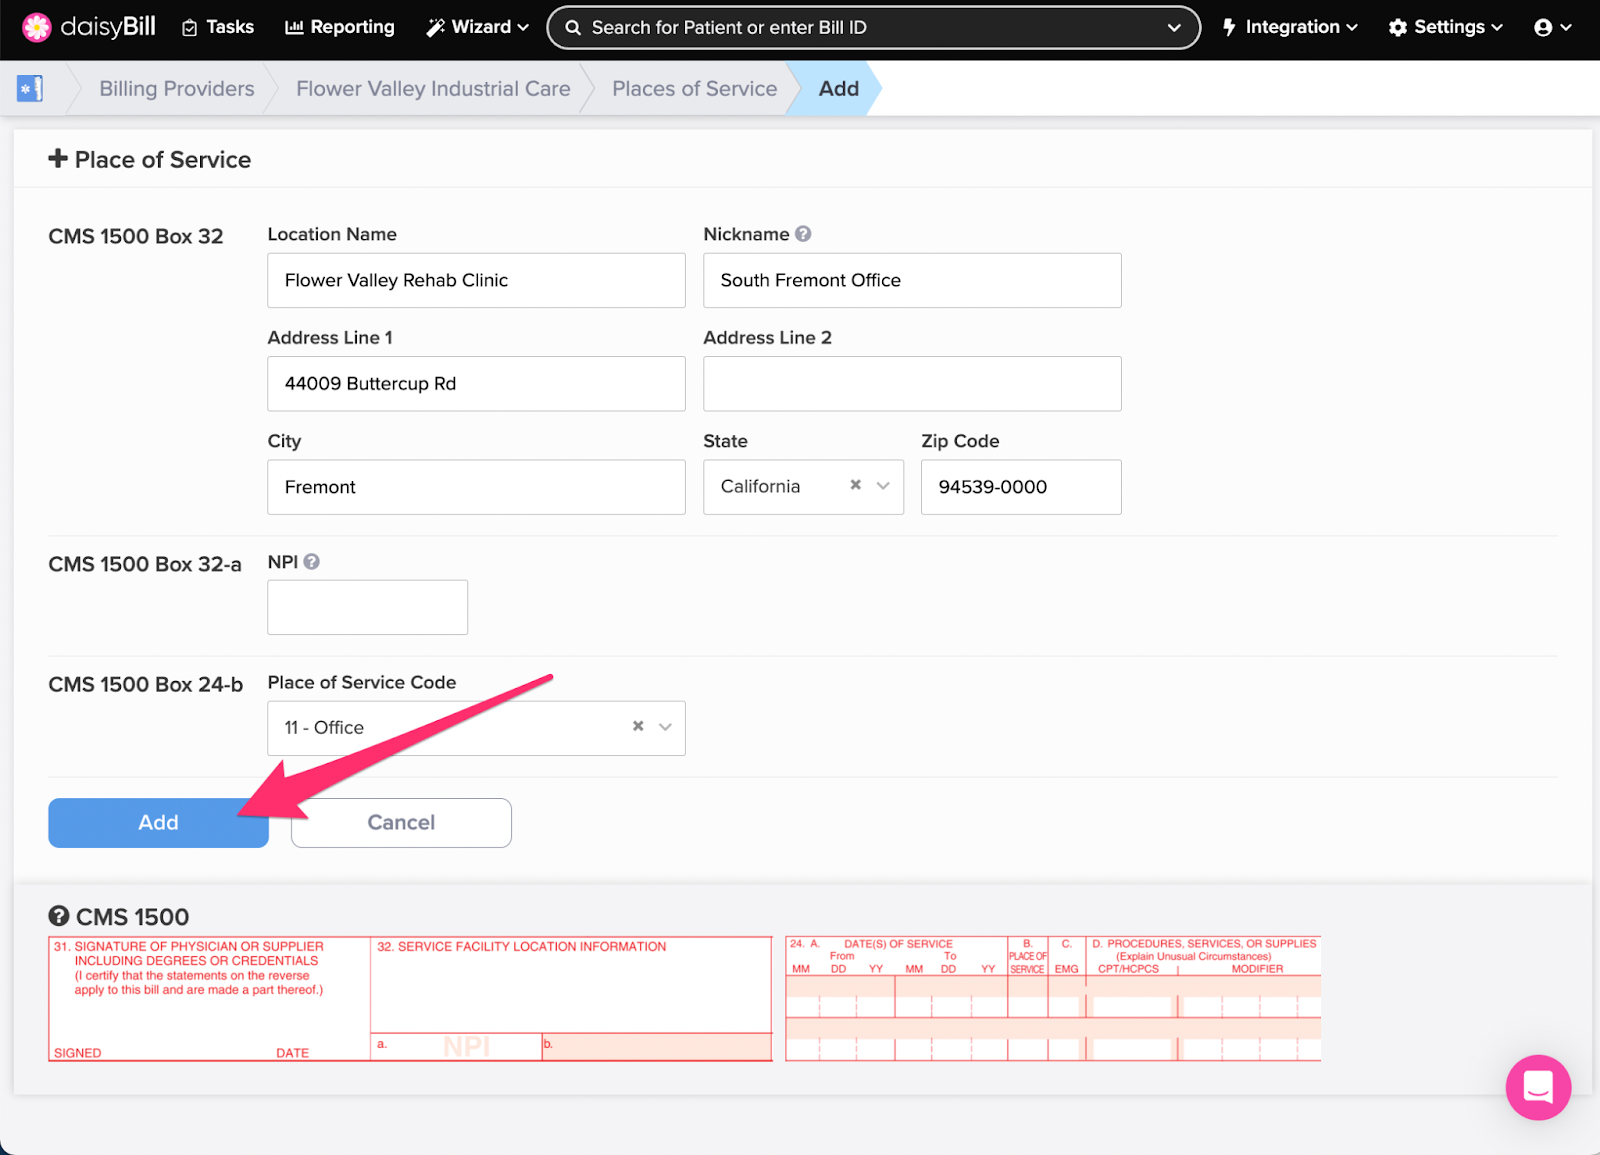
Task: Open the chat support widget
Action: point(1538,1087)
